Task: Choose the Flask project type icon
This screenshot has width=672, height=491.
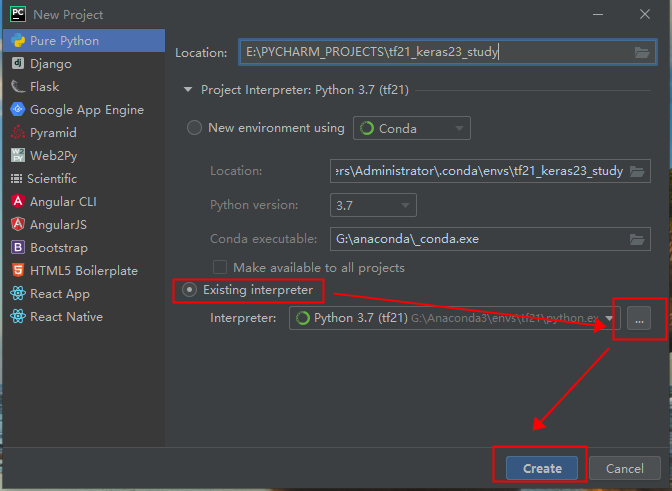Action: (17, 87)
